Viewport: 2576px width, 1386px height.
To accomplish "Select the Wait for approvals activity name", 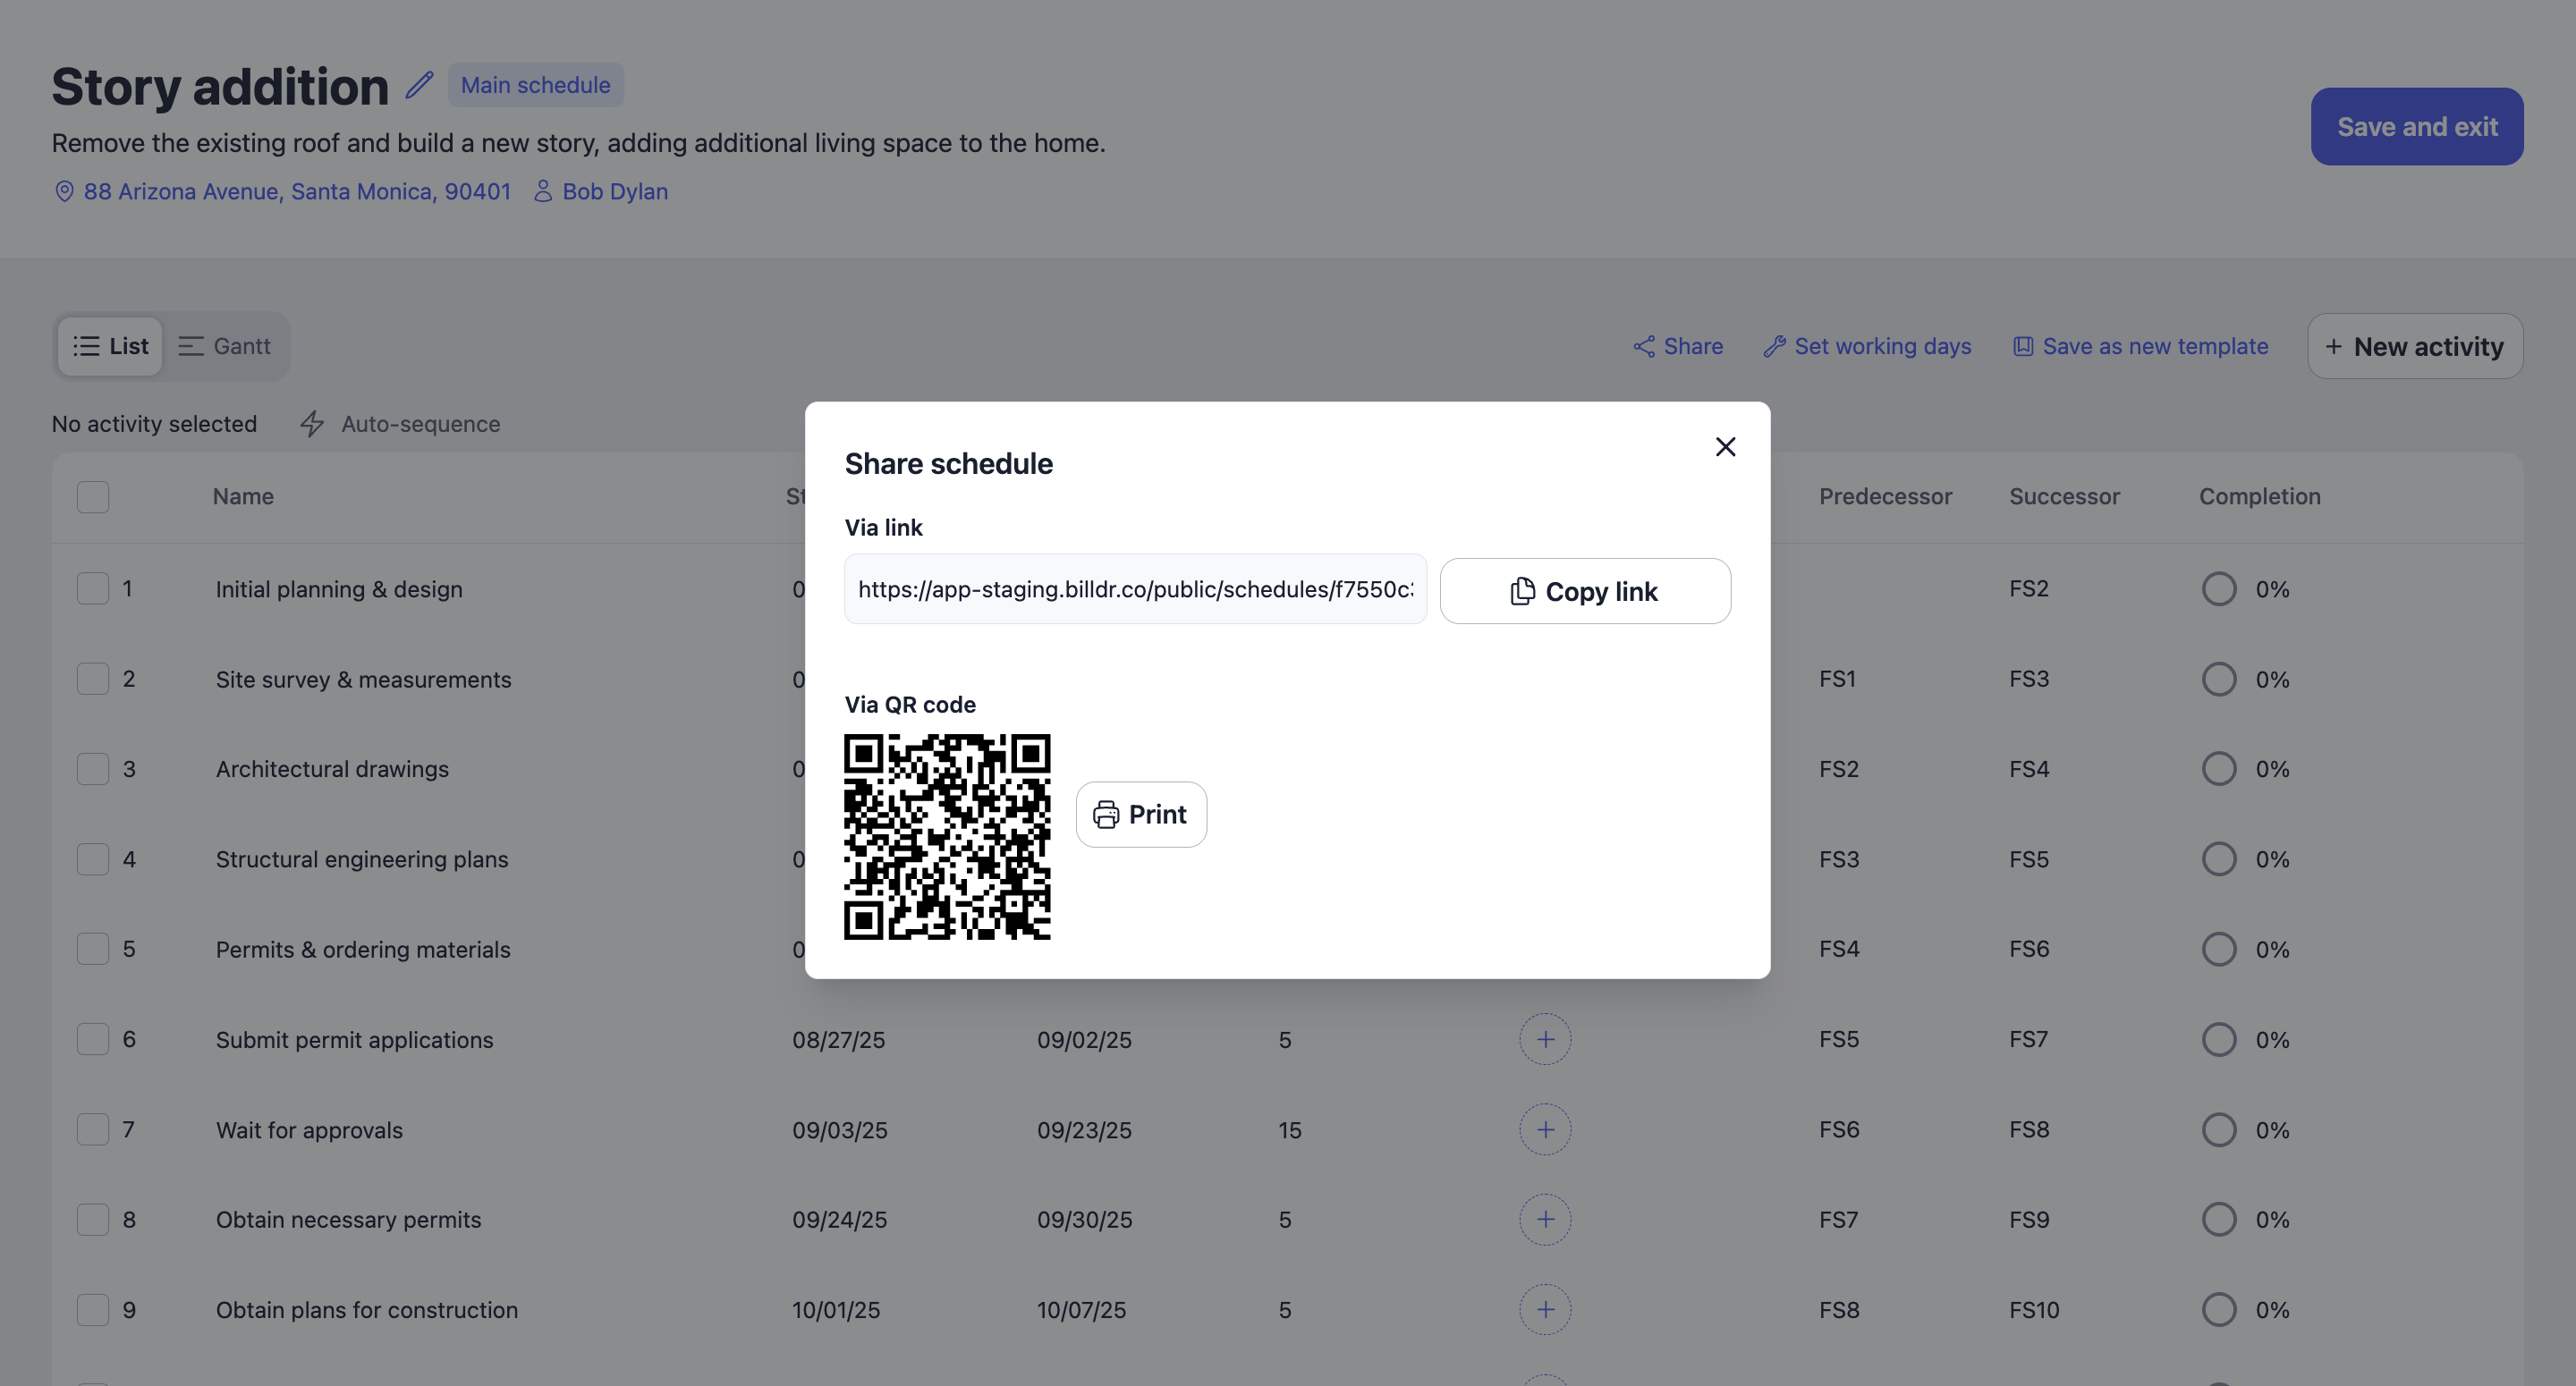I will pos(309,1130).
